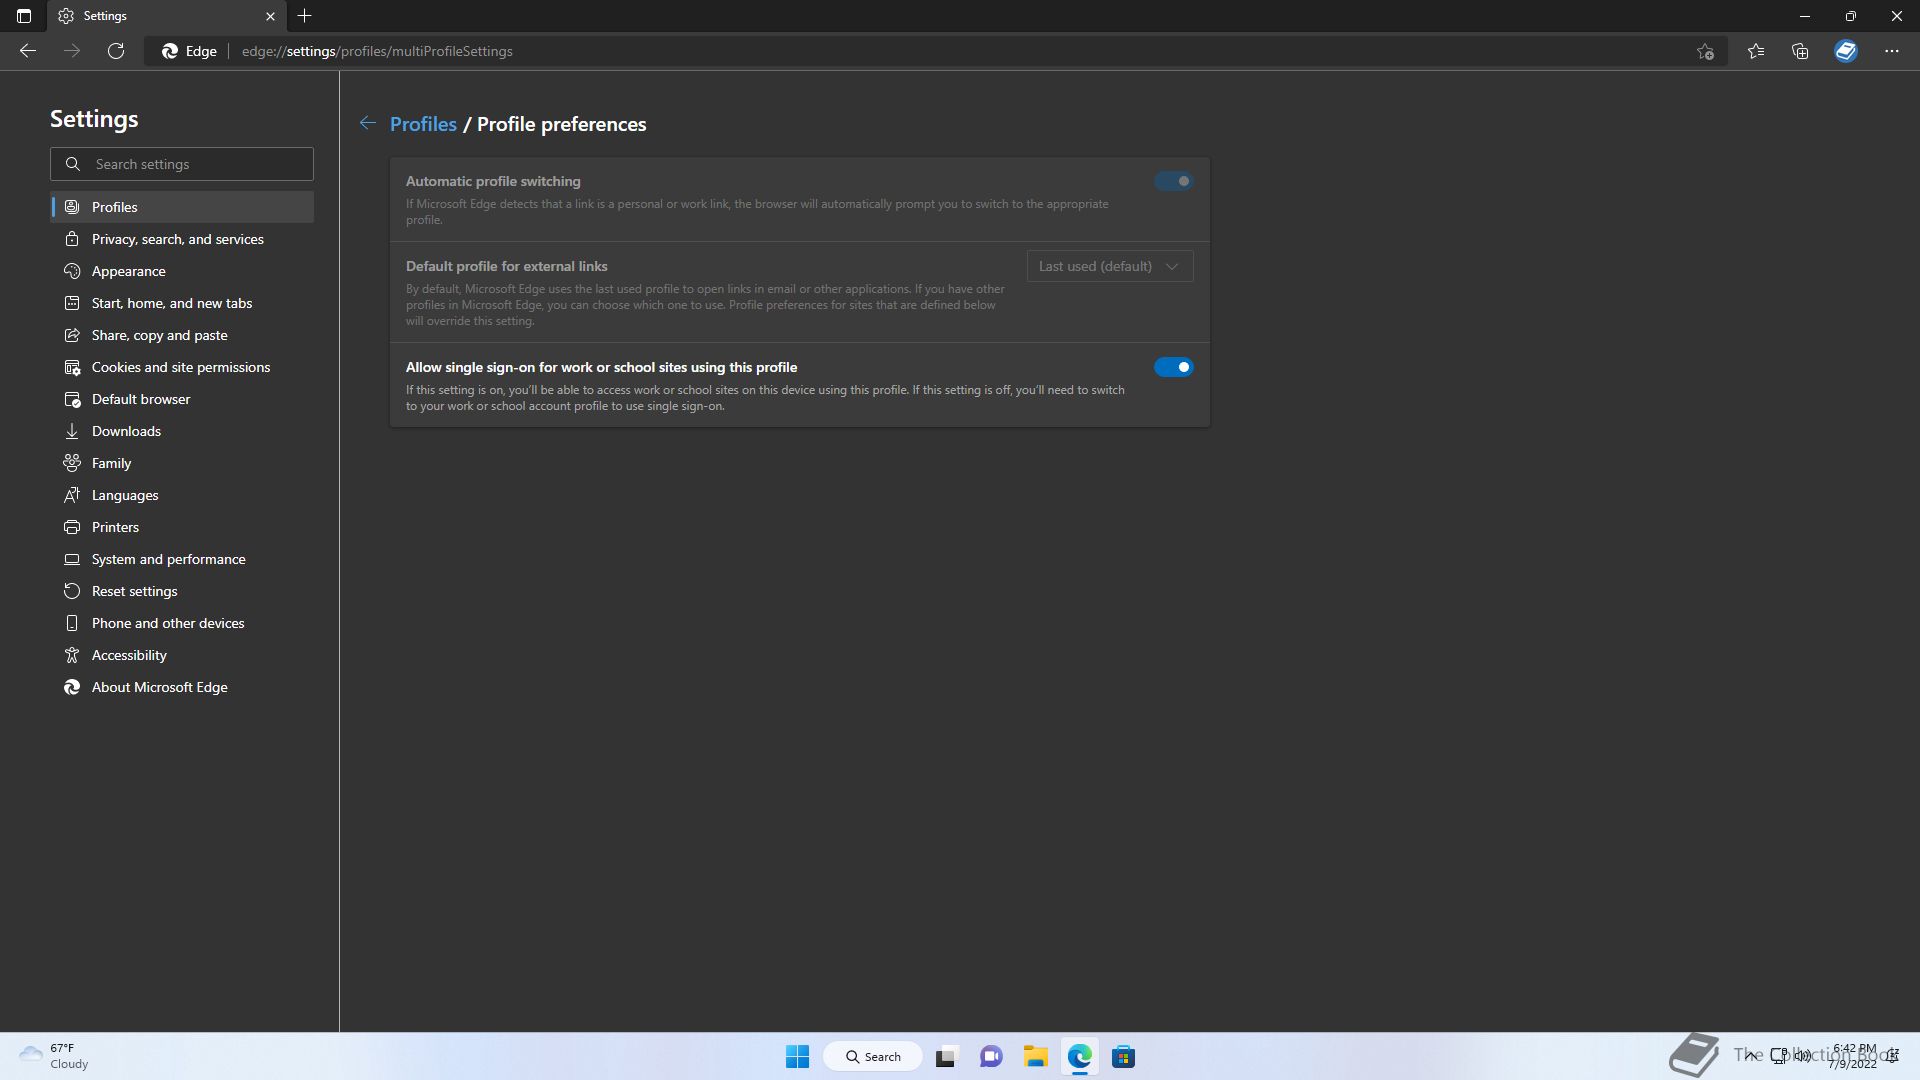Open About Microsoft Edge

182,687
